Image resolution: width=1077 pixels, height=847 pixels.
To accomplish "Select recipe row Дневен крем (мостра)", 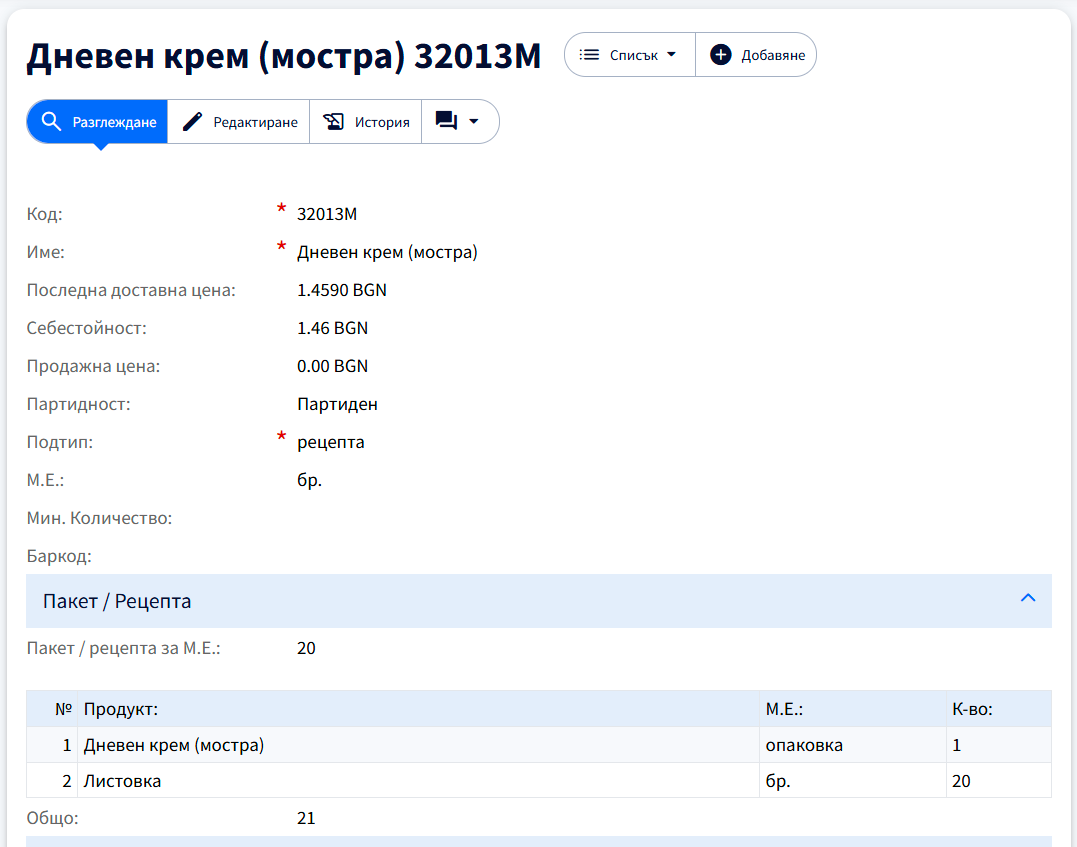I will tap(400, 744).
